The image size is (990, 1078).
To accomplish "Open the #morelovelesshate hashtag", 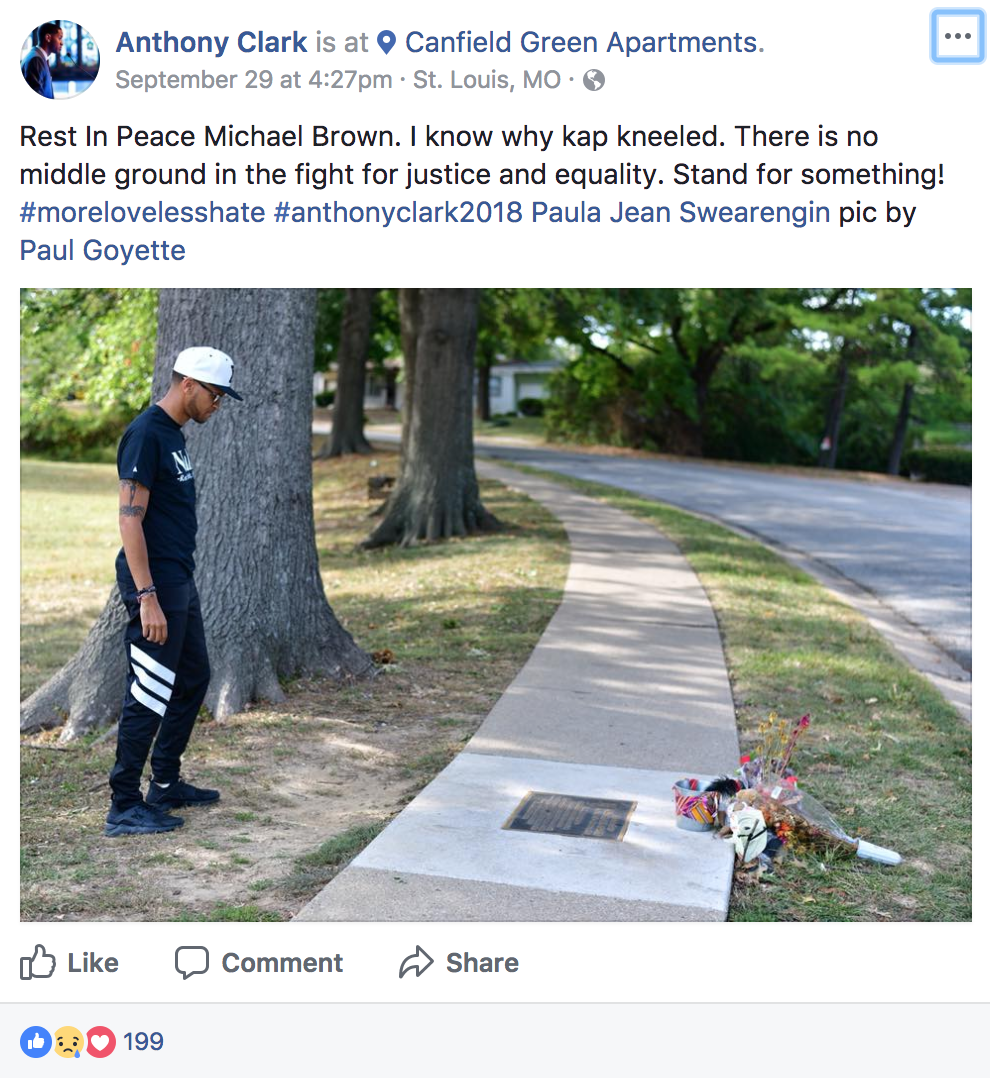I will (142, 212).
